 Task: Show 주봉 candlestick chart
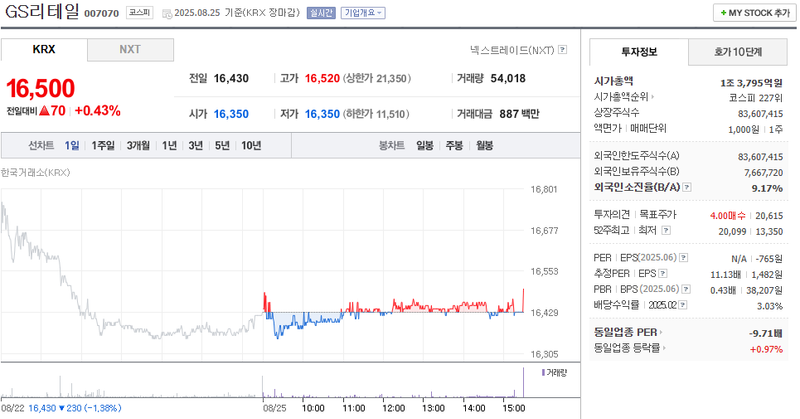454,145
